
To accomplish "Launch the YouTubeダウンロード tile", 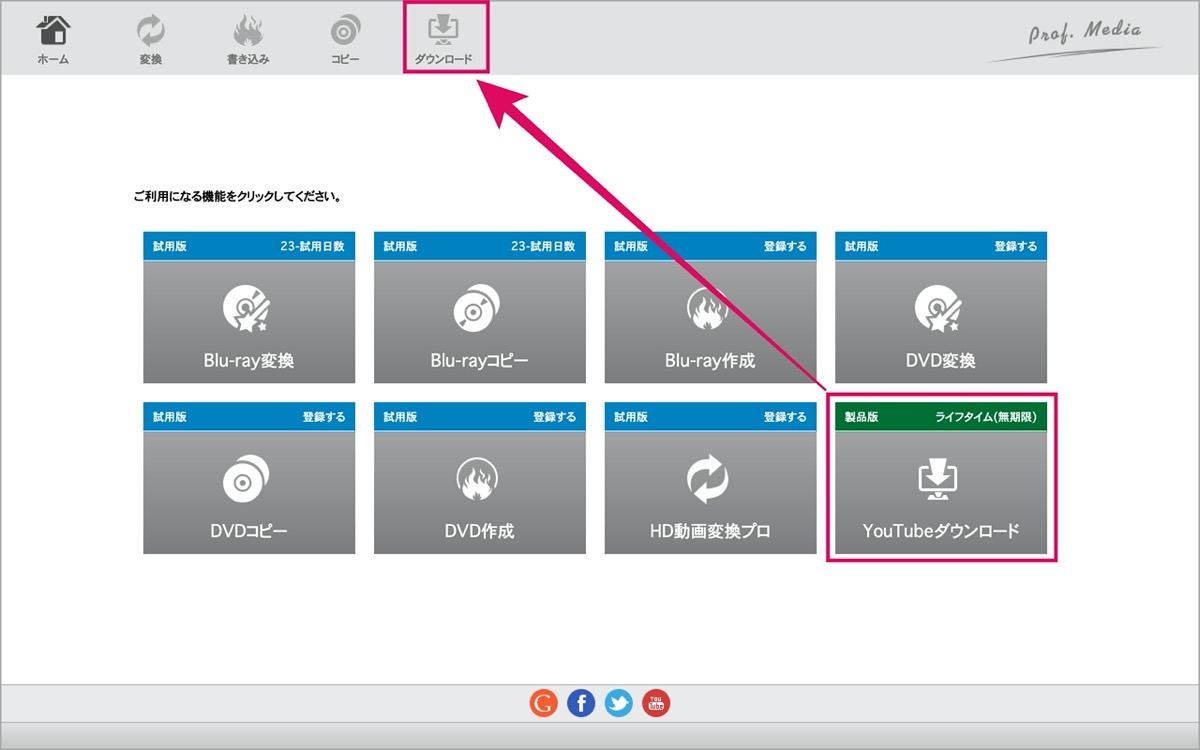I will pyautogui.click(x=941, y=478).
